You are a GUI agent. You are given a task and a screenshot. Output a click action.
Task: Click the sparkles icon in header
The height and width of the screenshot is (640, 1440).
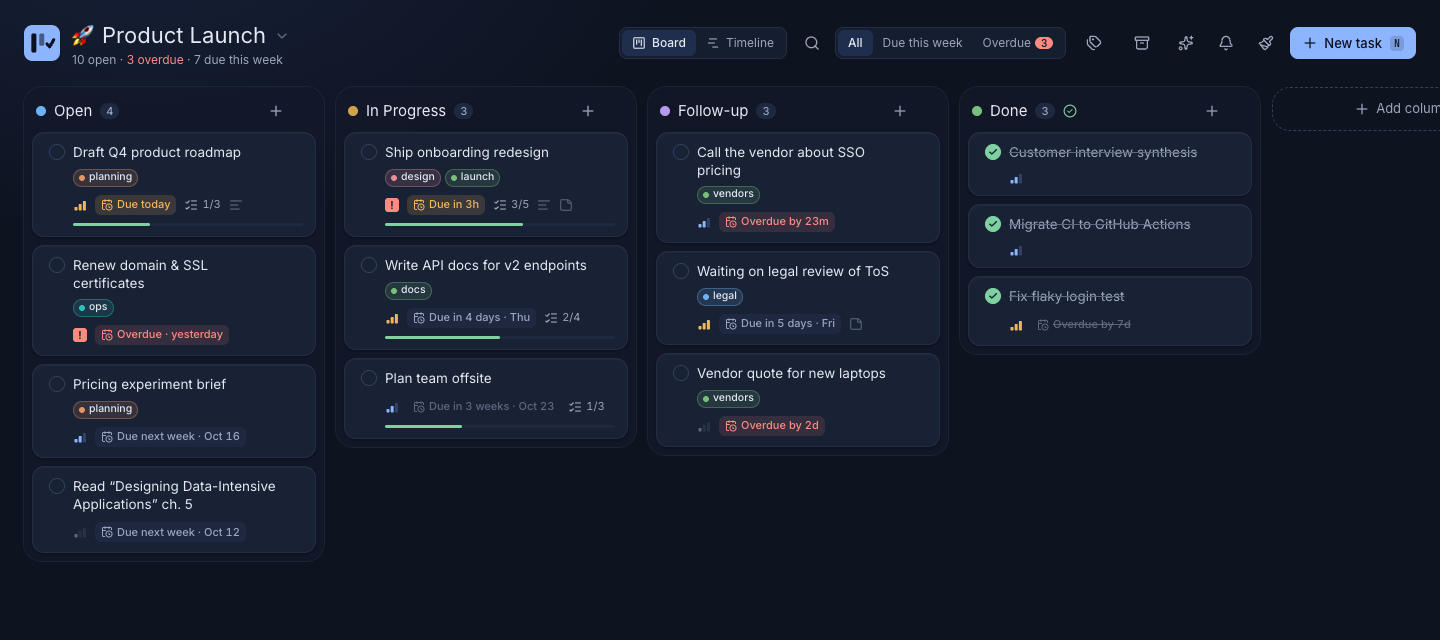[1186, 43]
